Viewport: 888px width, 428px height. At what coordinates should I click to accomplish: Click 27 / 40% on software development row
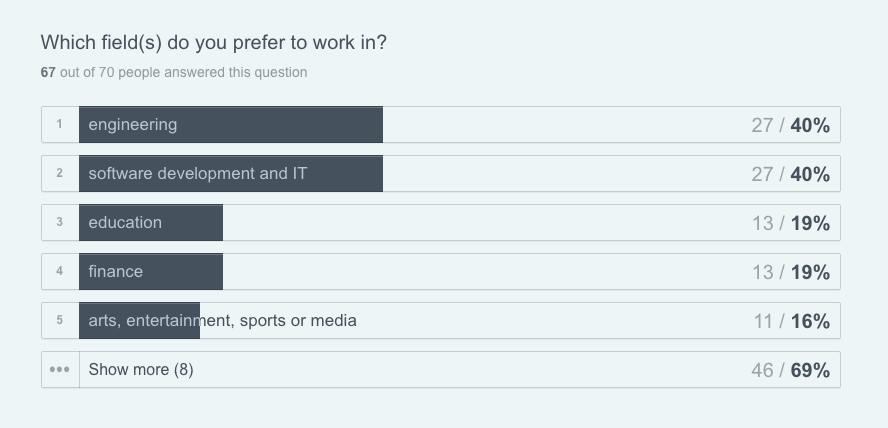tap(791, 174)
